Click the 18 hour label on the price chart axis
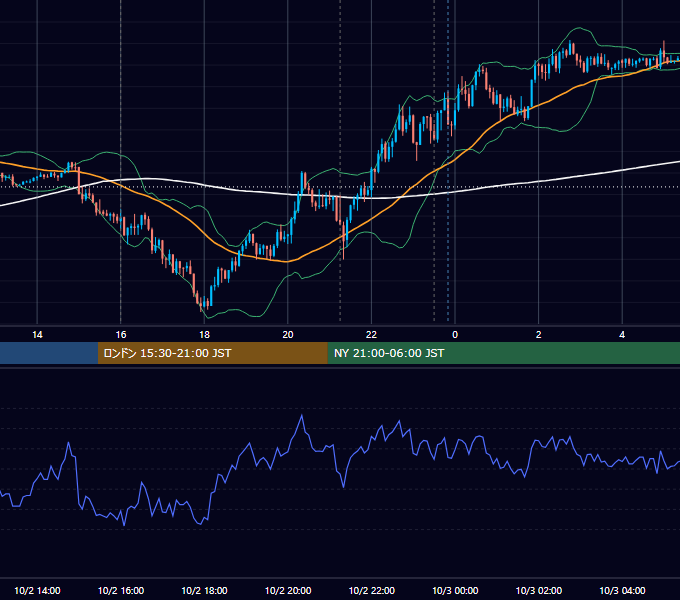 (x=204, y=335)
